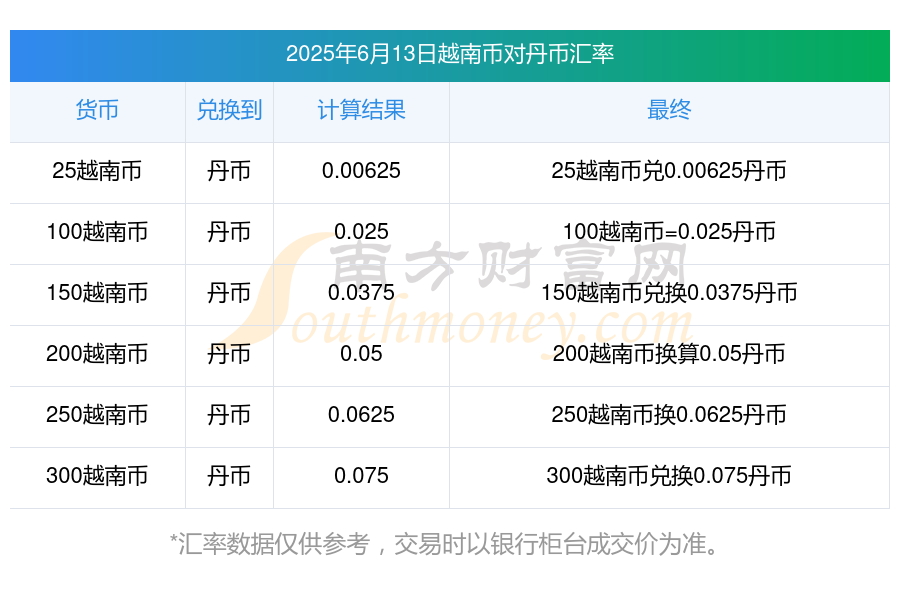Select the value 0.025 in the 计算结果 column
Screen dimensions: 900x600
(361, 232)
